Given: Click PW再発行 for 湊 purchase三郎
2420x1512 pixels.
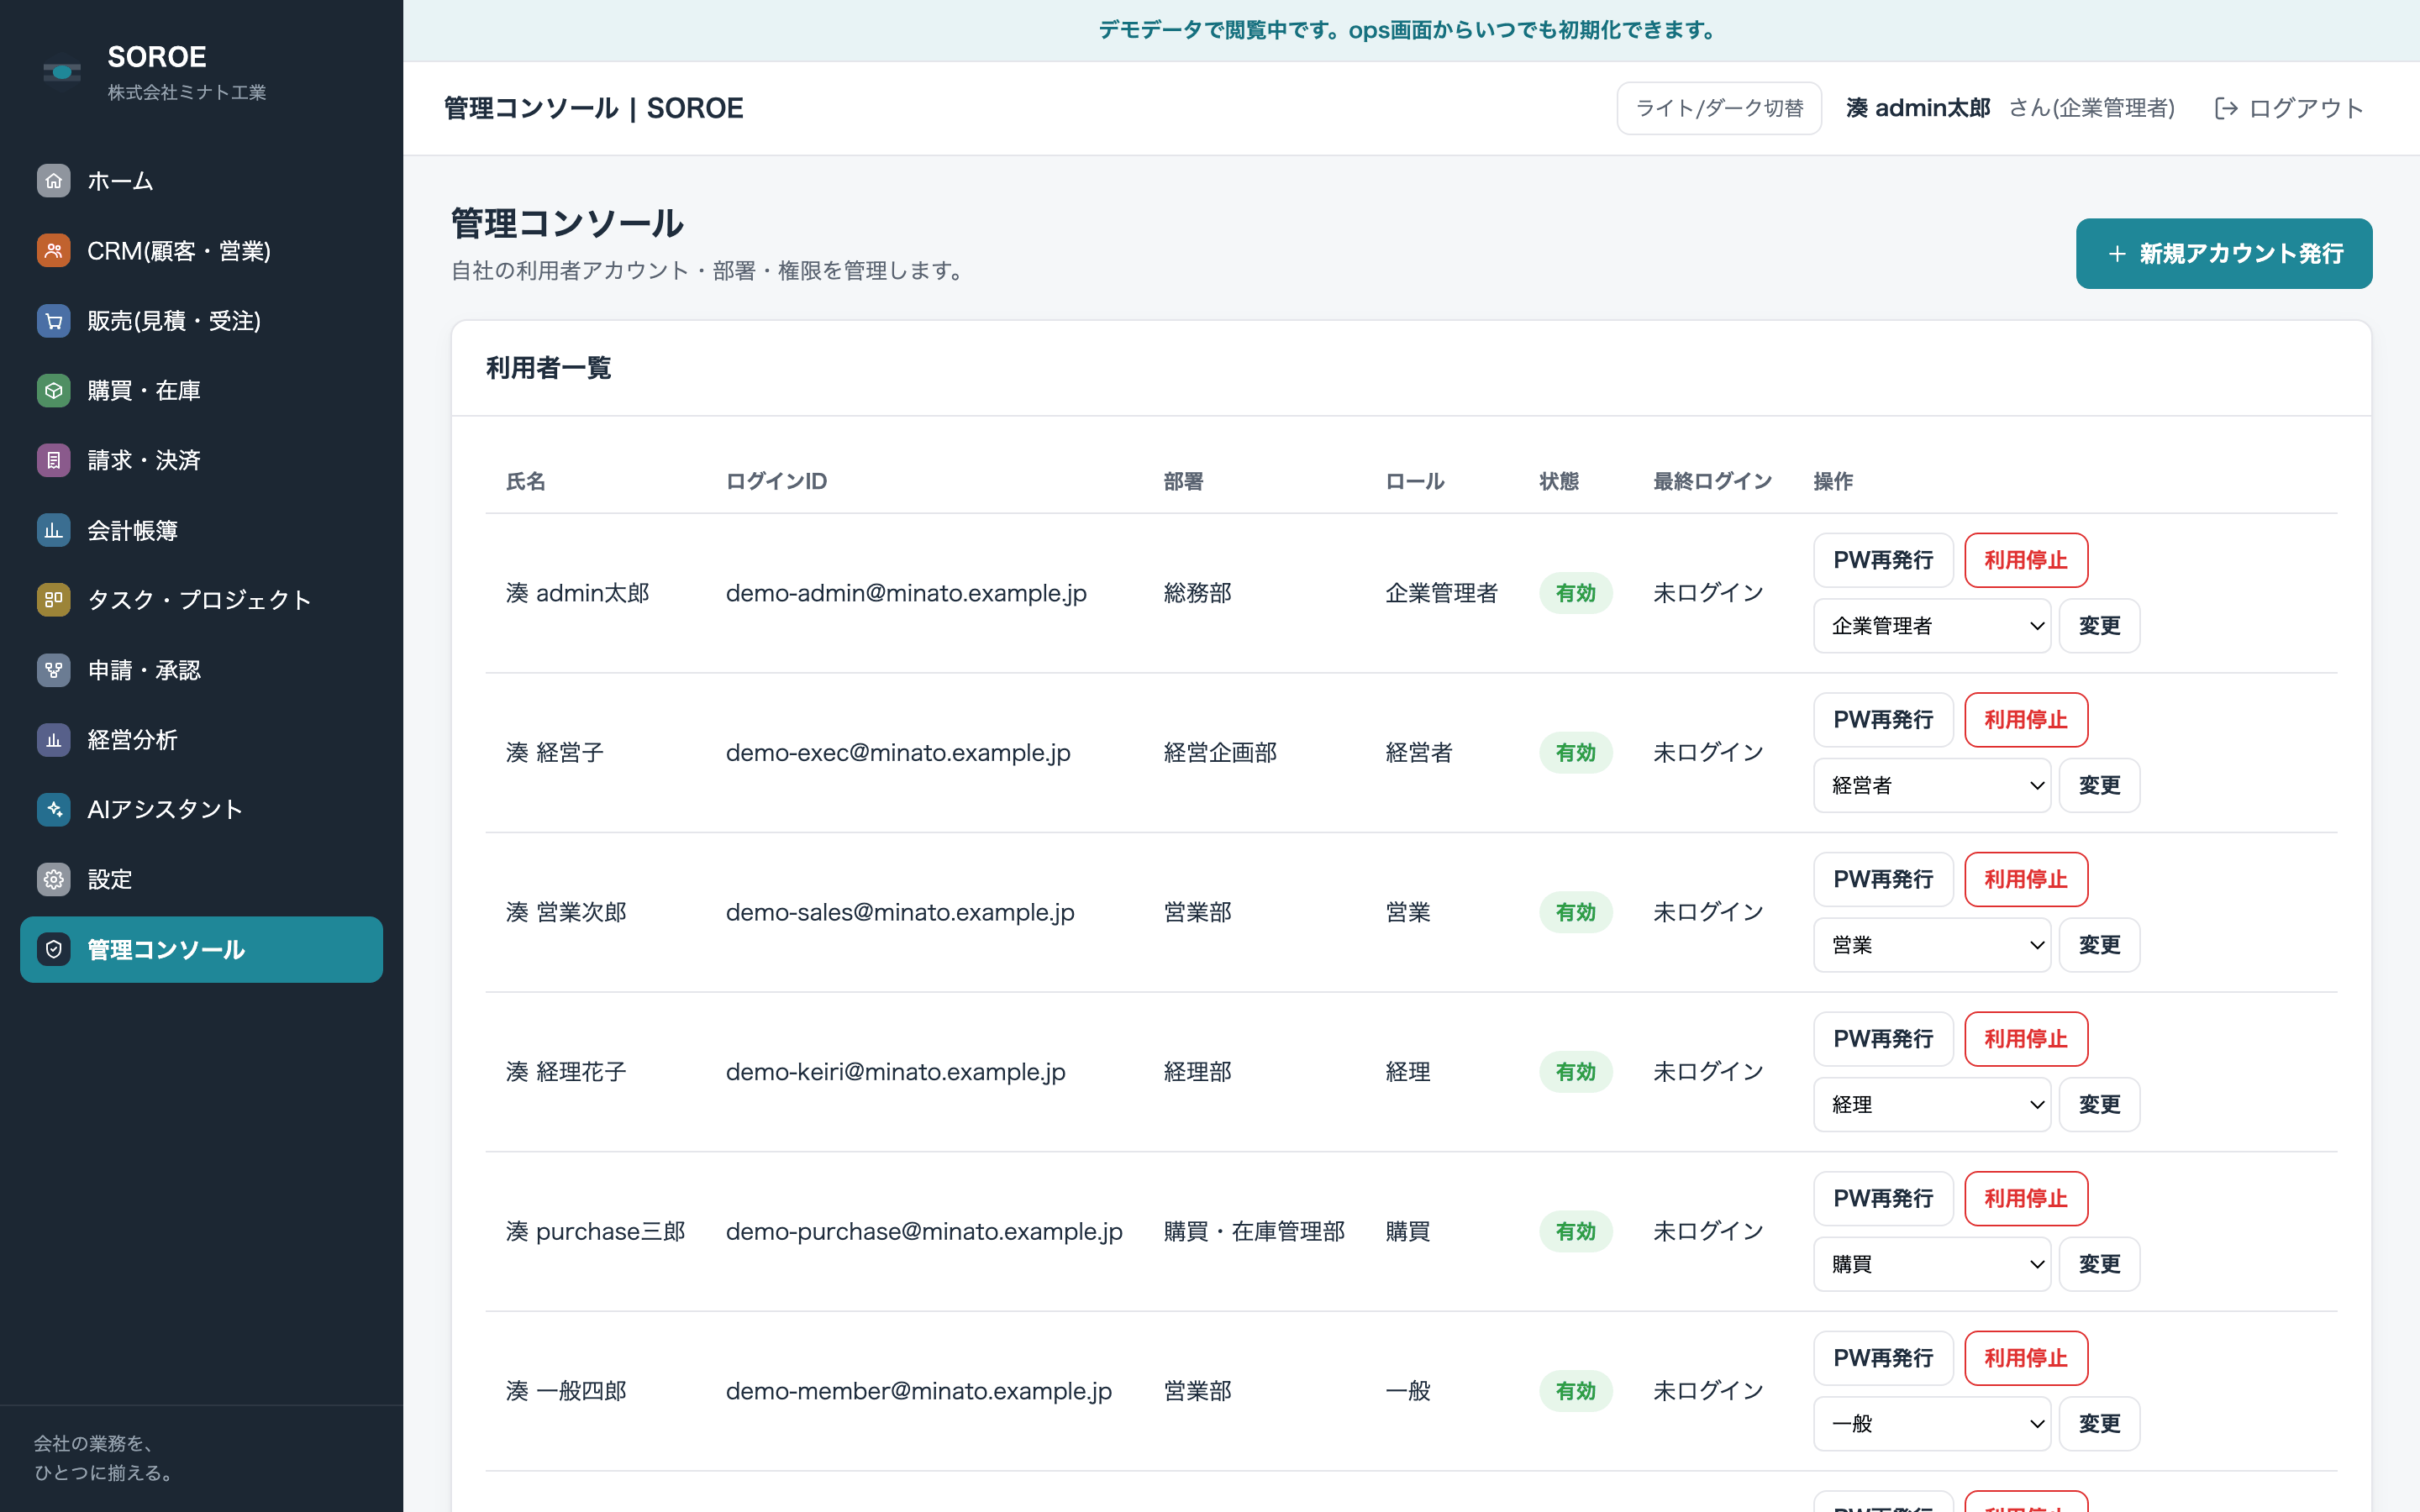Looking at the screenshot, I should tap(1883, 1198).
